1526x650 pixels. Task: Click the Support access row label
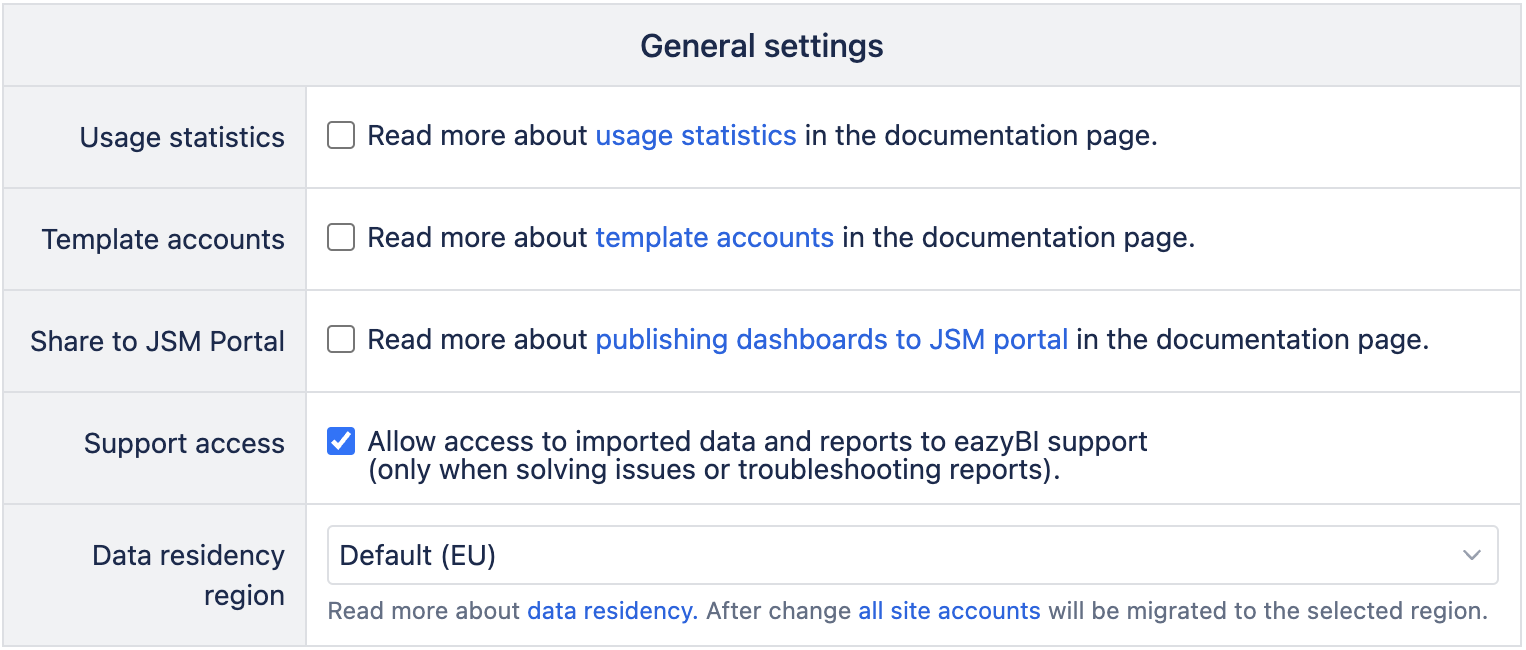point(184,444)
